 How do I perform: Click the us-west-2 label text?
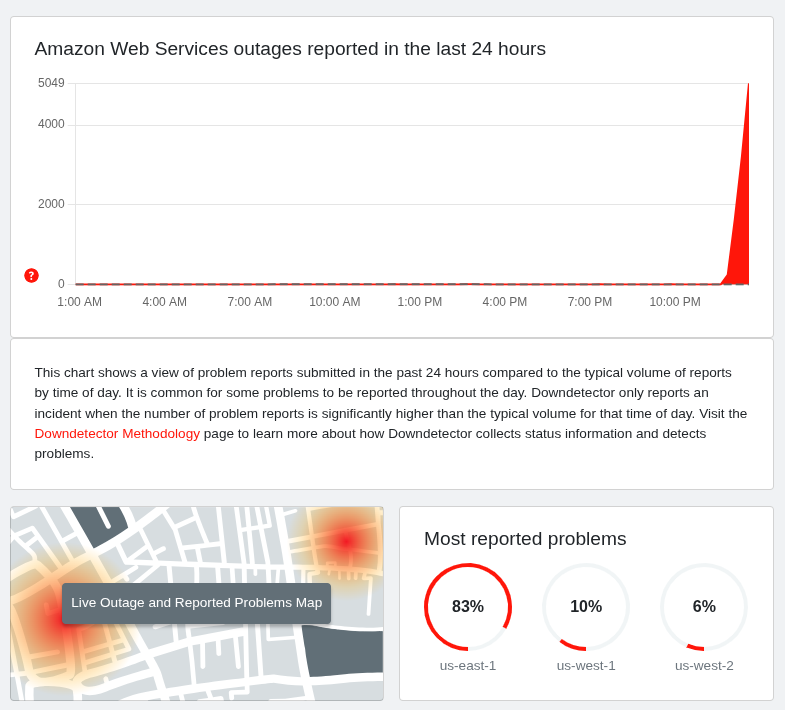[x=704, y=666]
